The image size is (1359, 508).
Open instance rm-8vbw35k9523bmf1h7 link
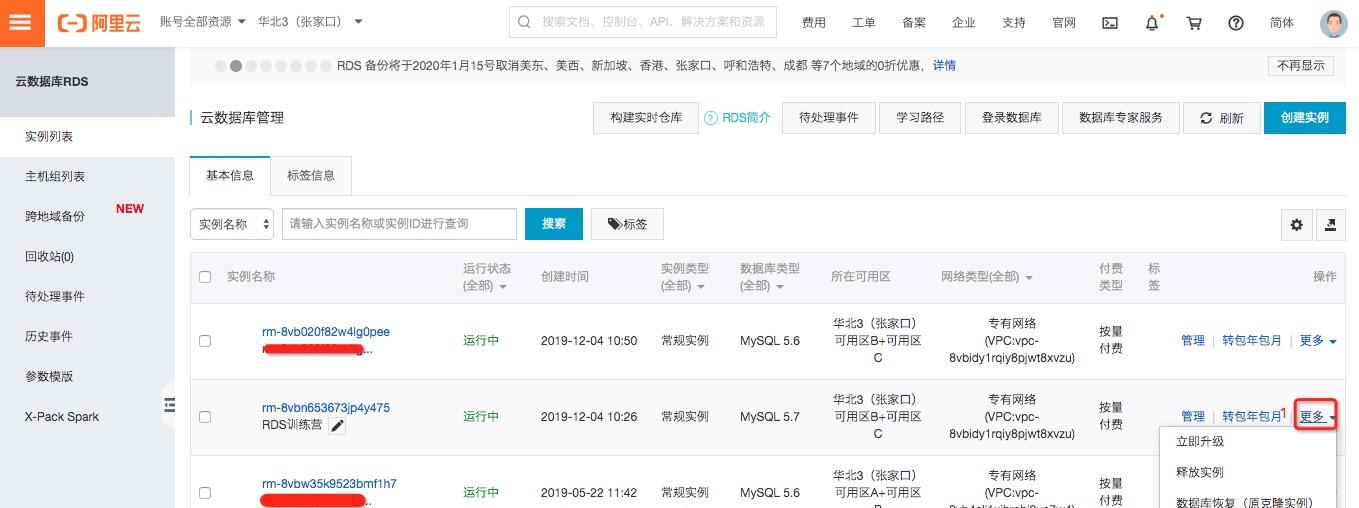329,484
